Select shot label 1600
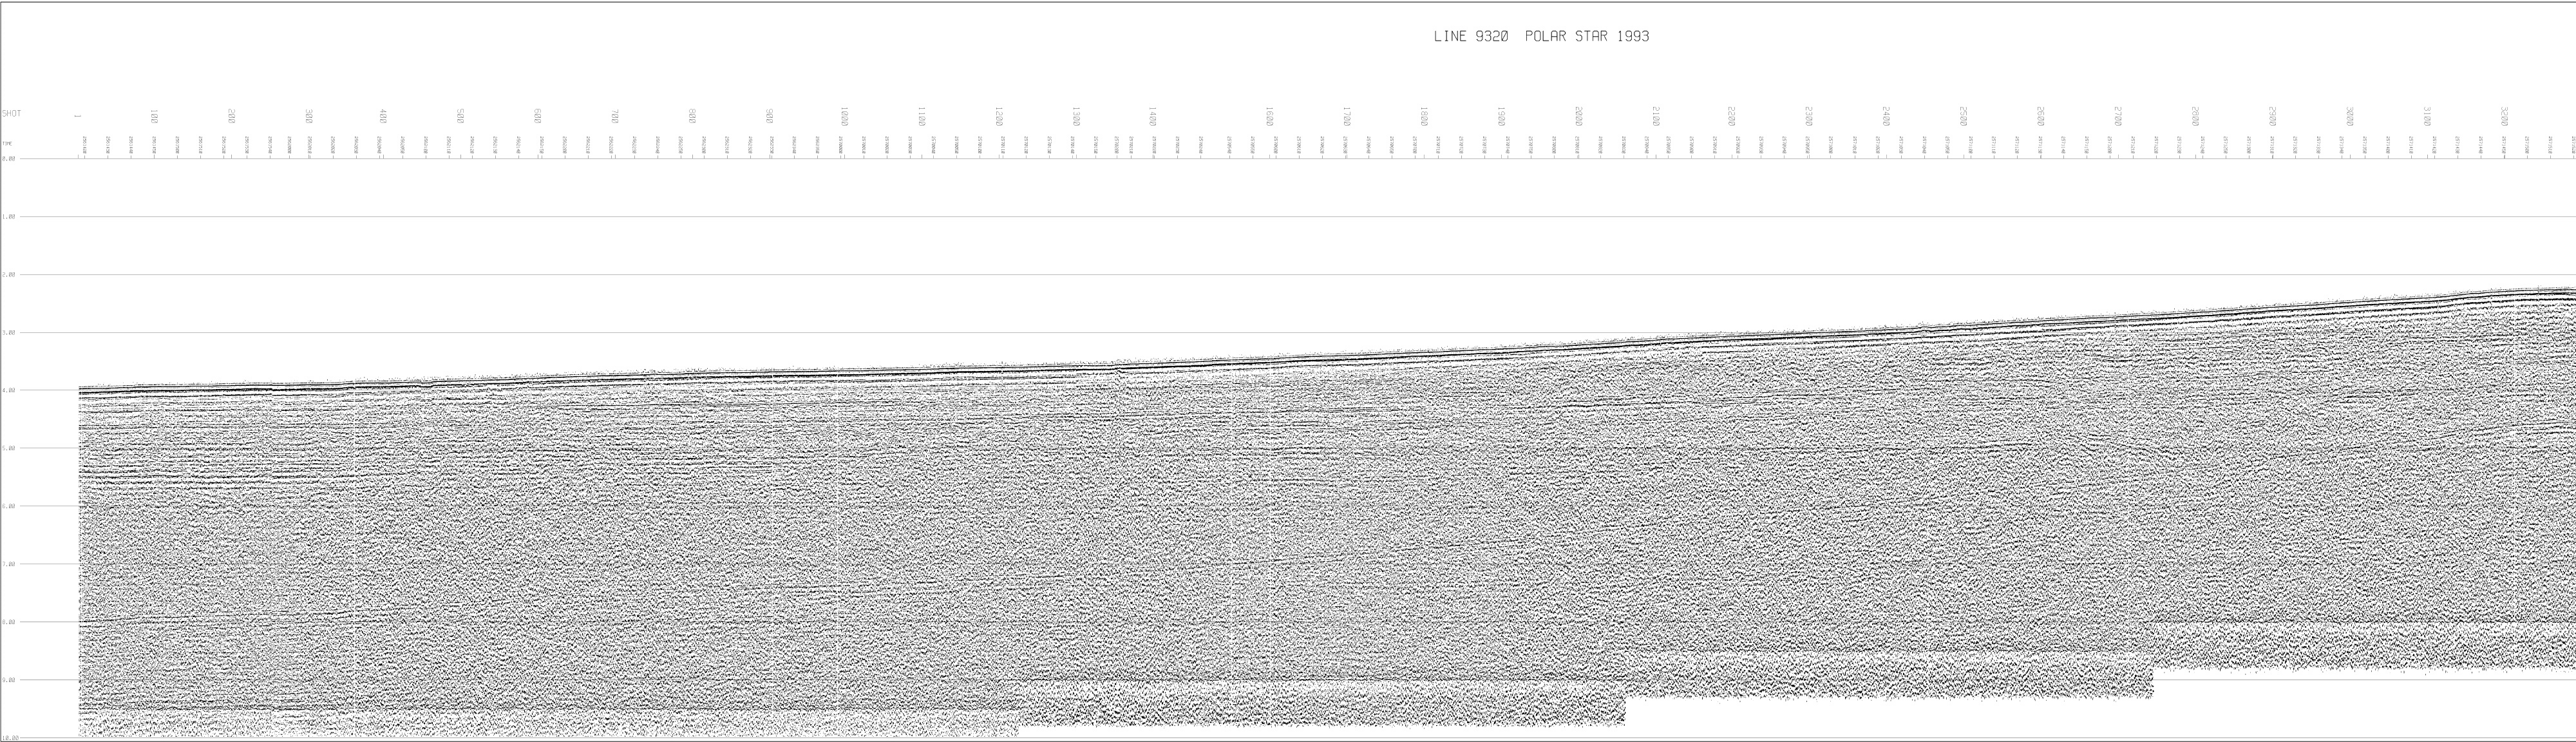This screenshot has height=742, width=2576. coord(1270,116)
